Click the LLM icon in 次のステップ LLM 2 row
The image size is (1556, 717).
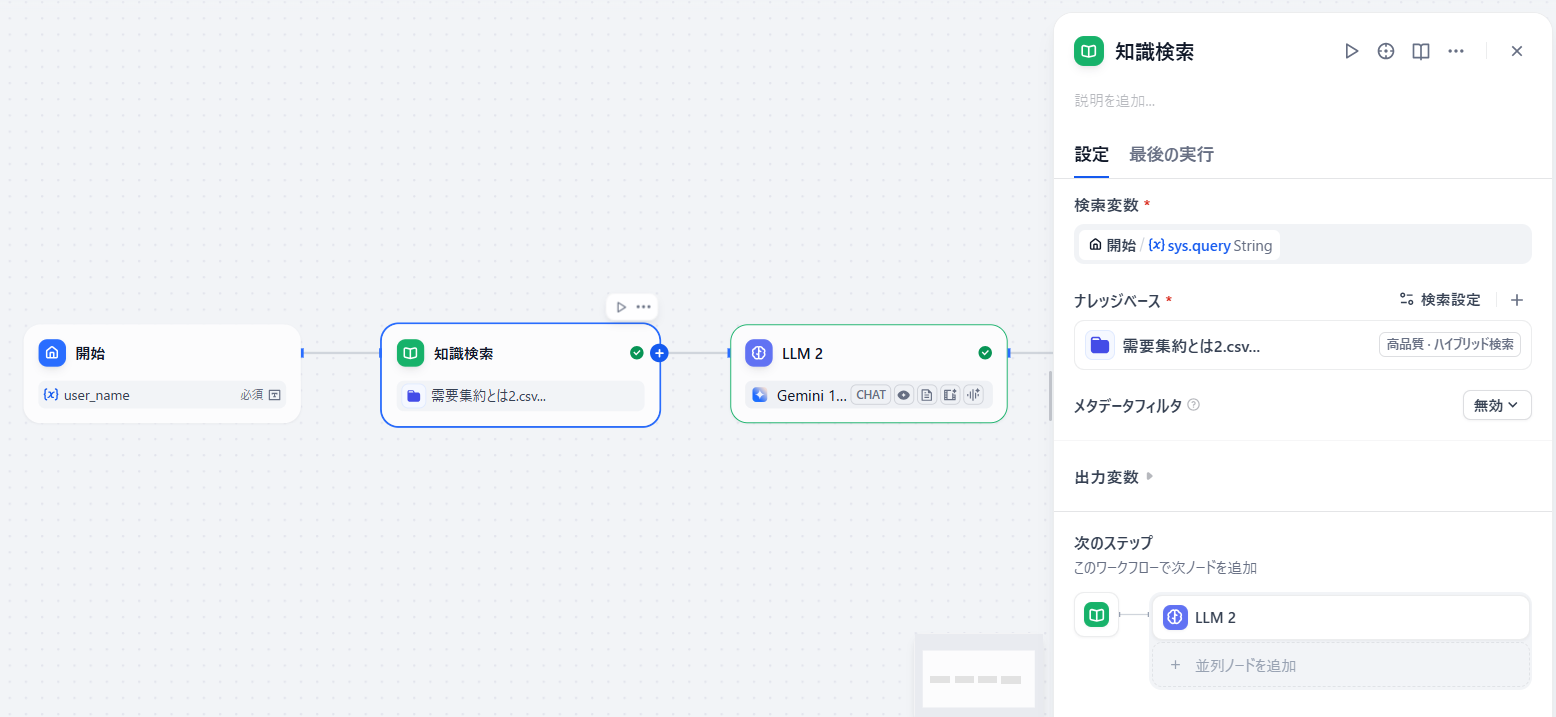[x=1175, y=617]
